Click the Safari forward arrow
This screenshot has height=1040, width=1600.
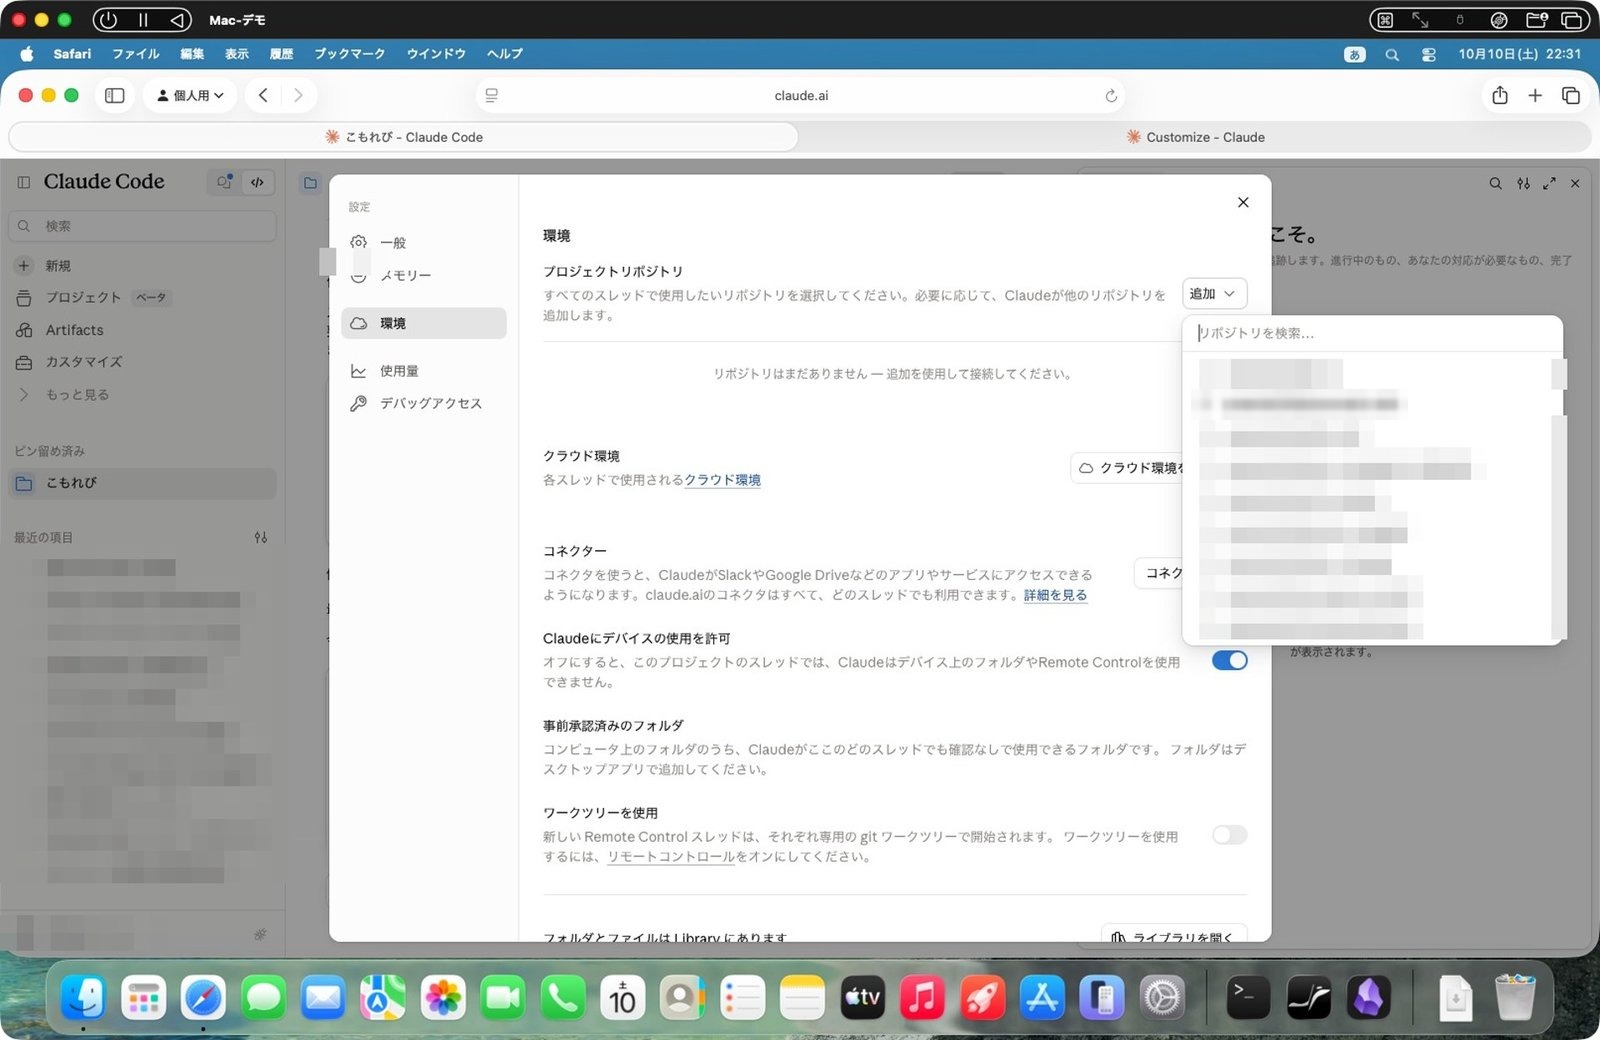(x=298, y=95)
